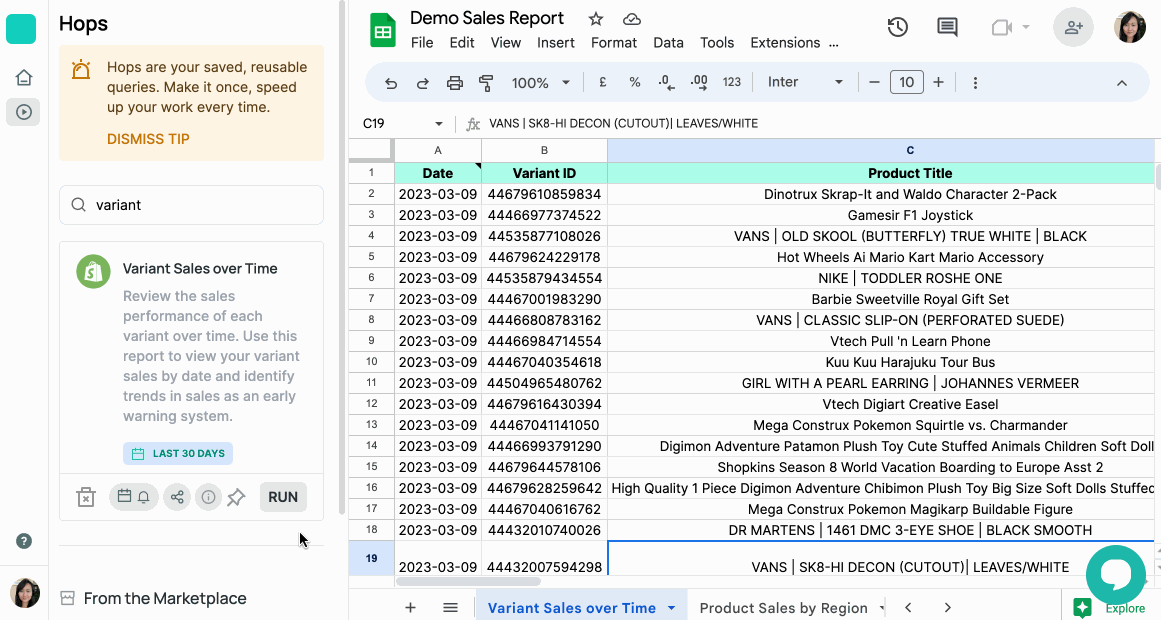Image resolution: width=1161 pixels, height=620 pixels.
Task: Select column C header
Action: click(880, 150)
